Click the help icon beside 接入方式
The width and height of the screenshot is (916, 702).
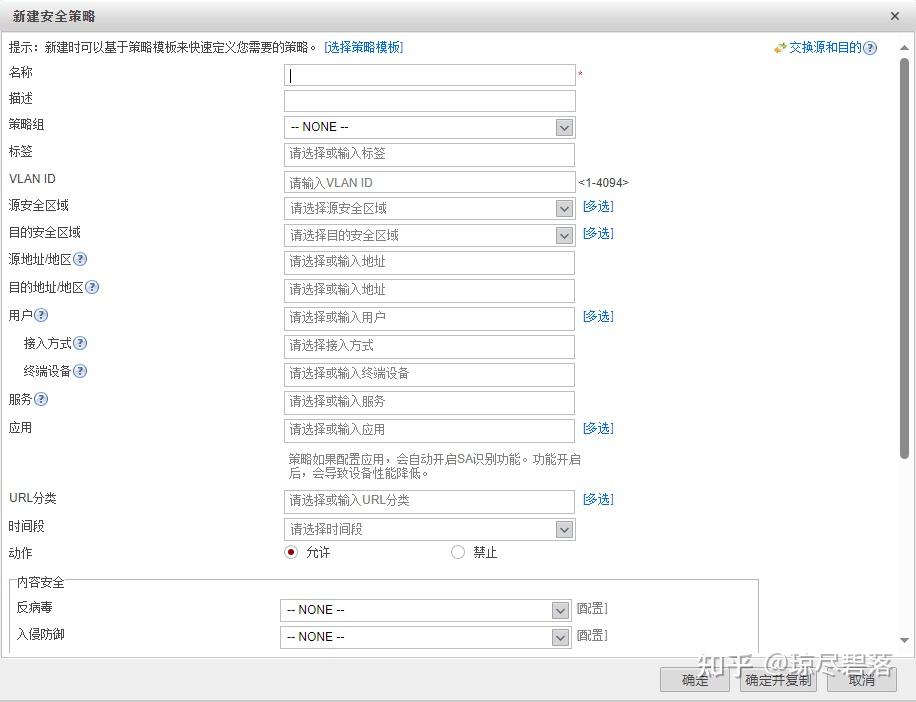80,343
